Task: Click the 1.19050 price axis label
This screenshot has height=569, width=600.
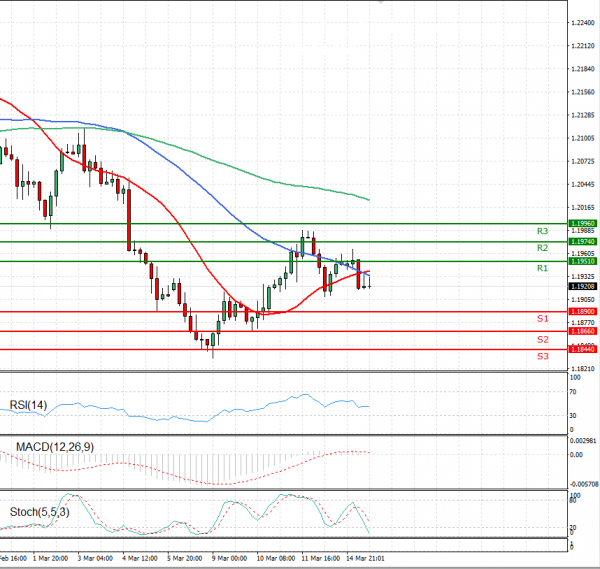Action: click(583, 300)
